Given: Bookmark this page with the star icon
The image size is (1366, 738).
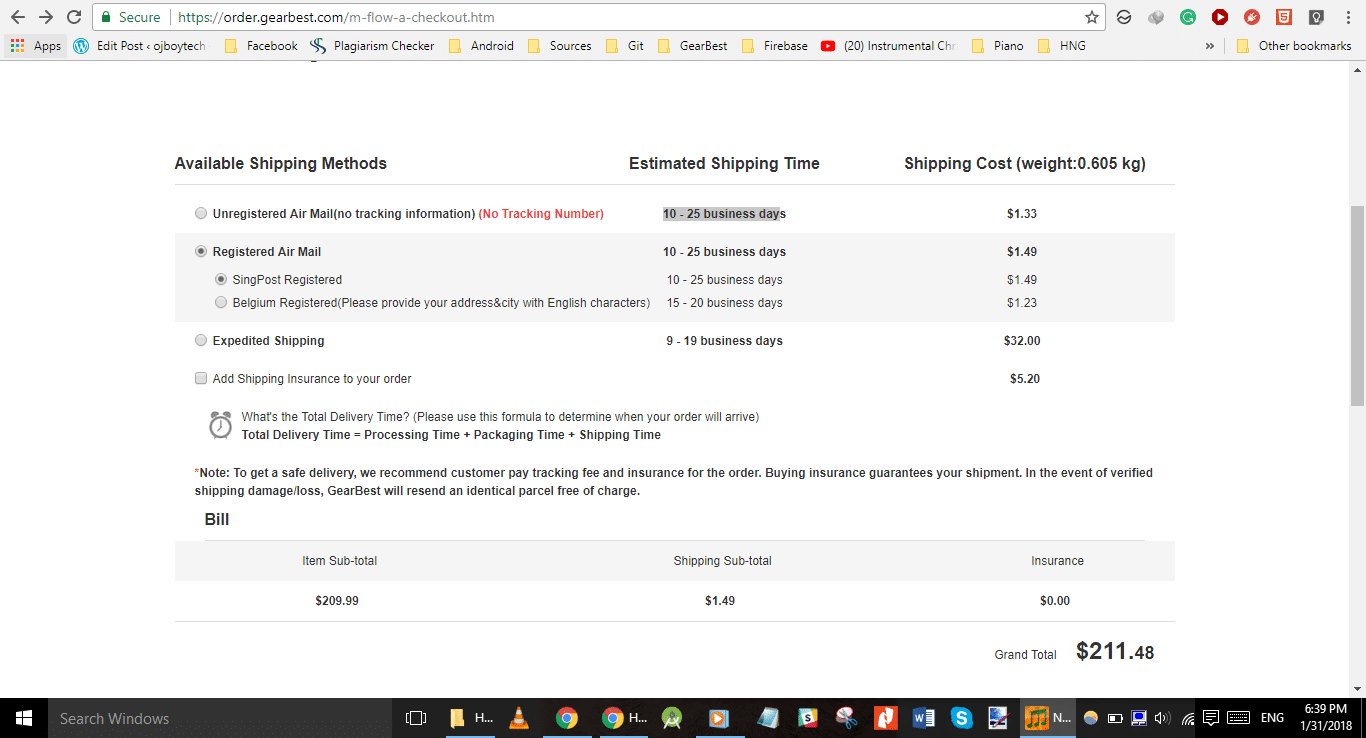Looking at the screenshot, I should point(1092,17).
